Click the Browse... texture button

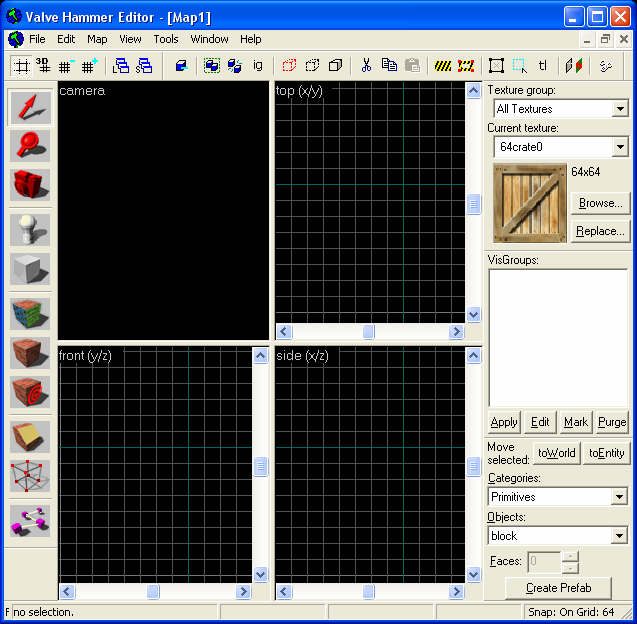(x=600, y=203)
